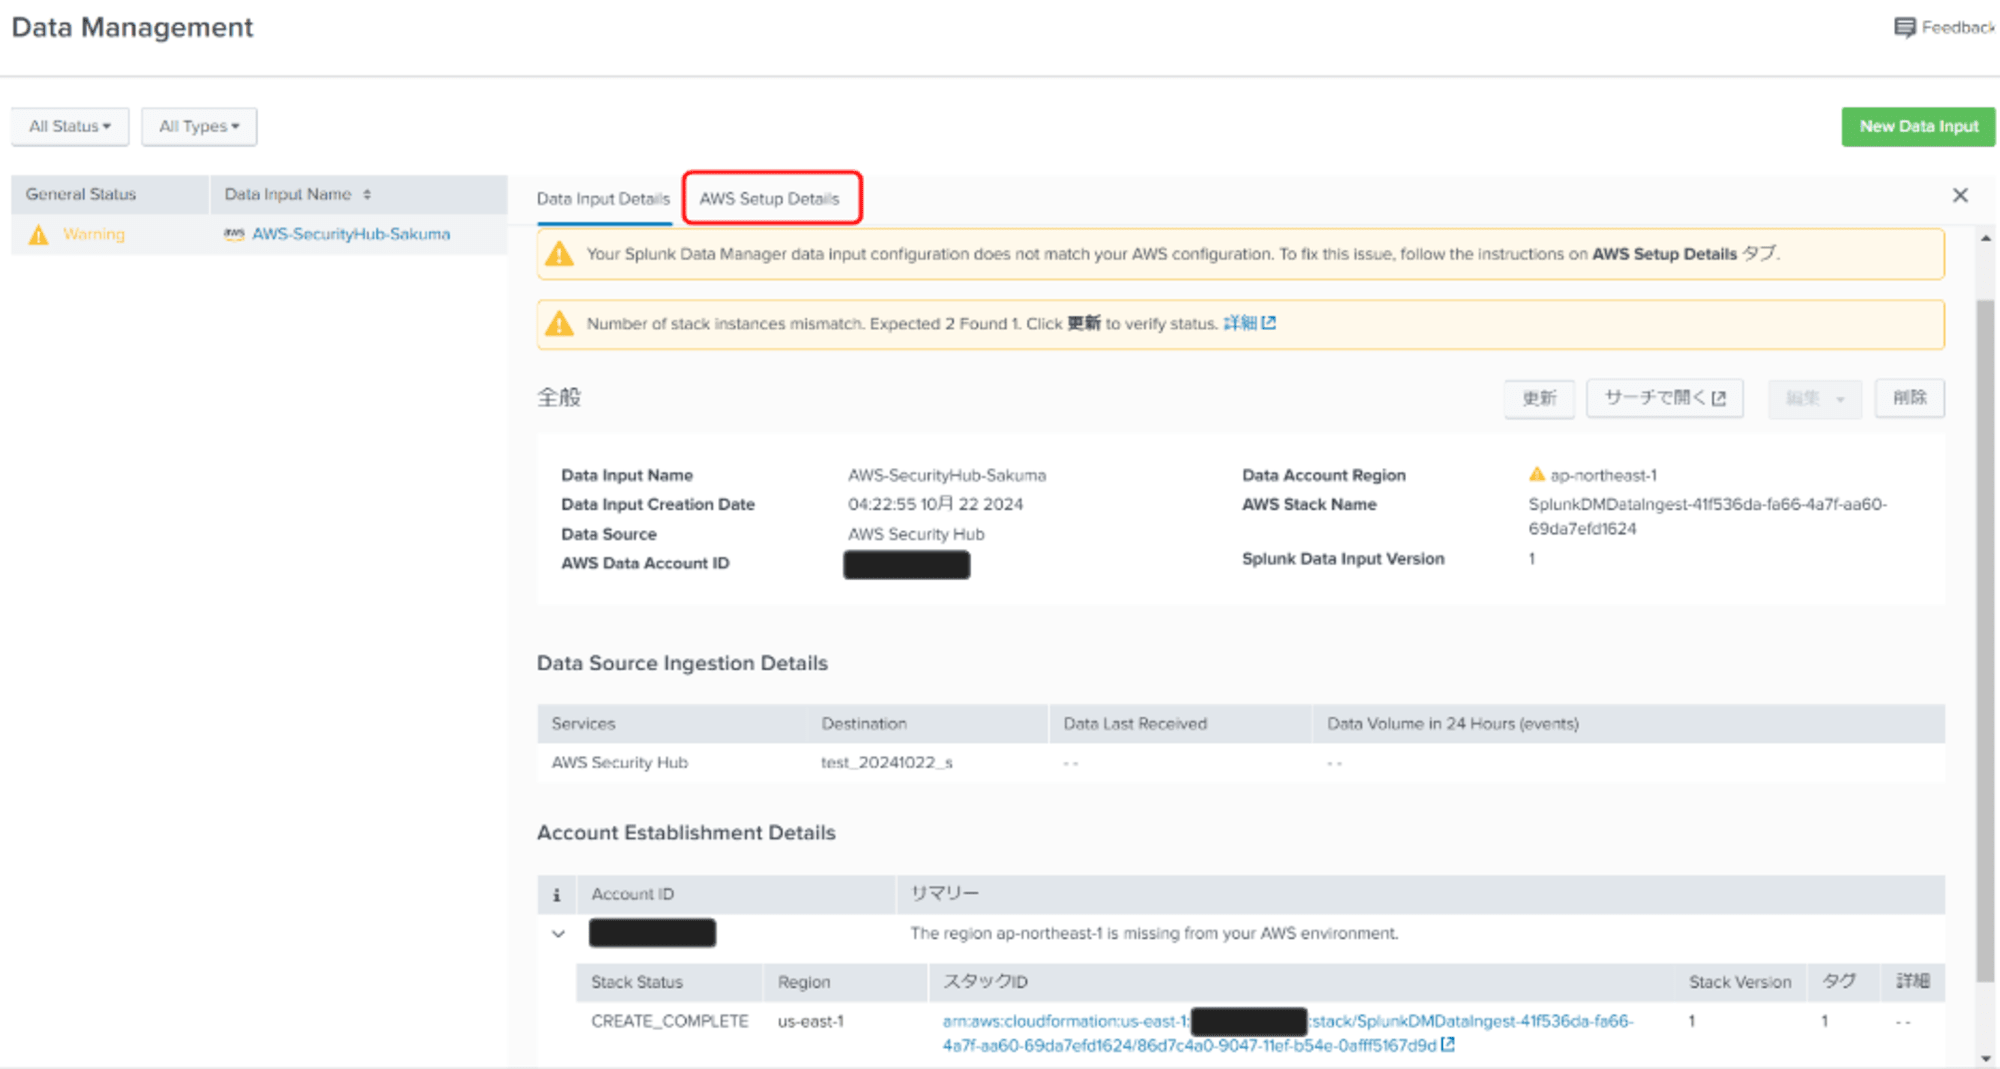Click the region missing summary text

point(1154,934)
